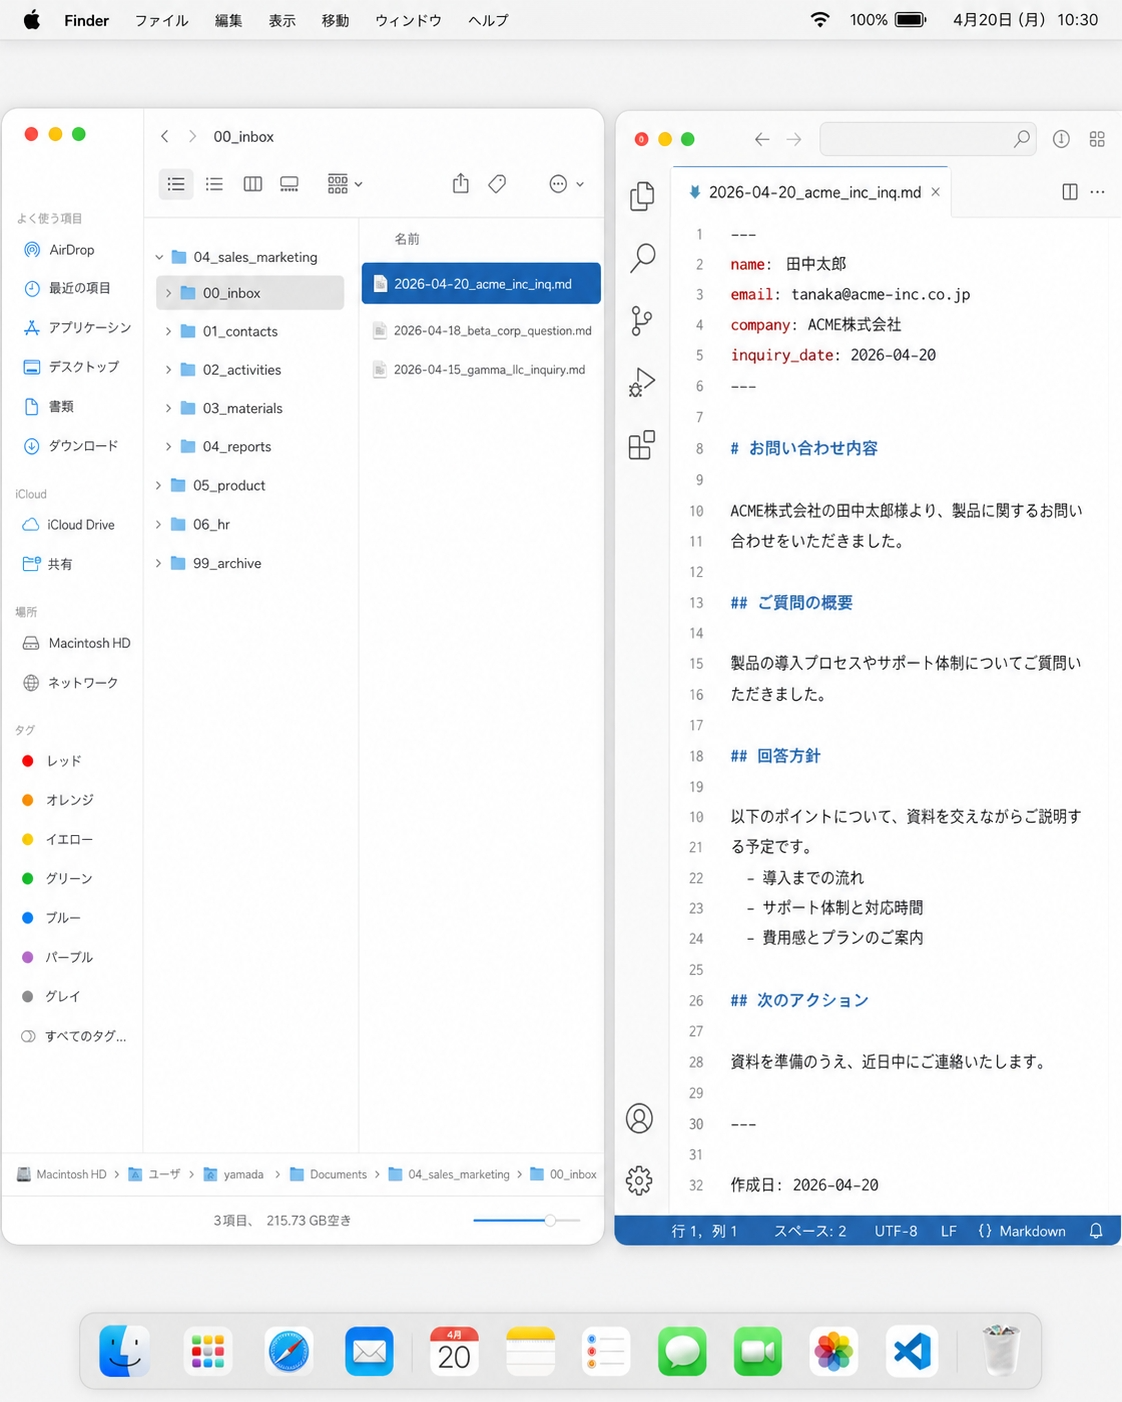
Task: Switch Finder to list view
Action: point(214,184)
